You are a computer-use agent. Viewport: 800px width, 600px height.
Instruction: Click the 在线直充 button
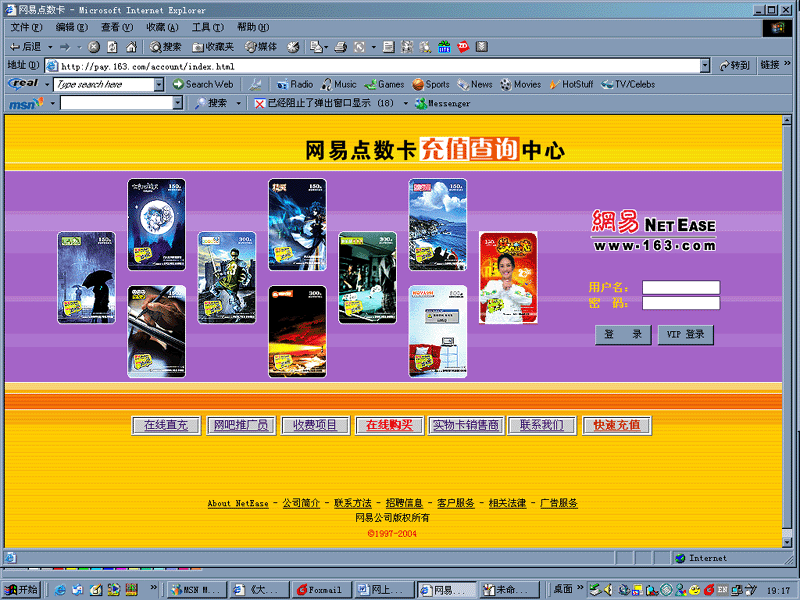[166, 425]
